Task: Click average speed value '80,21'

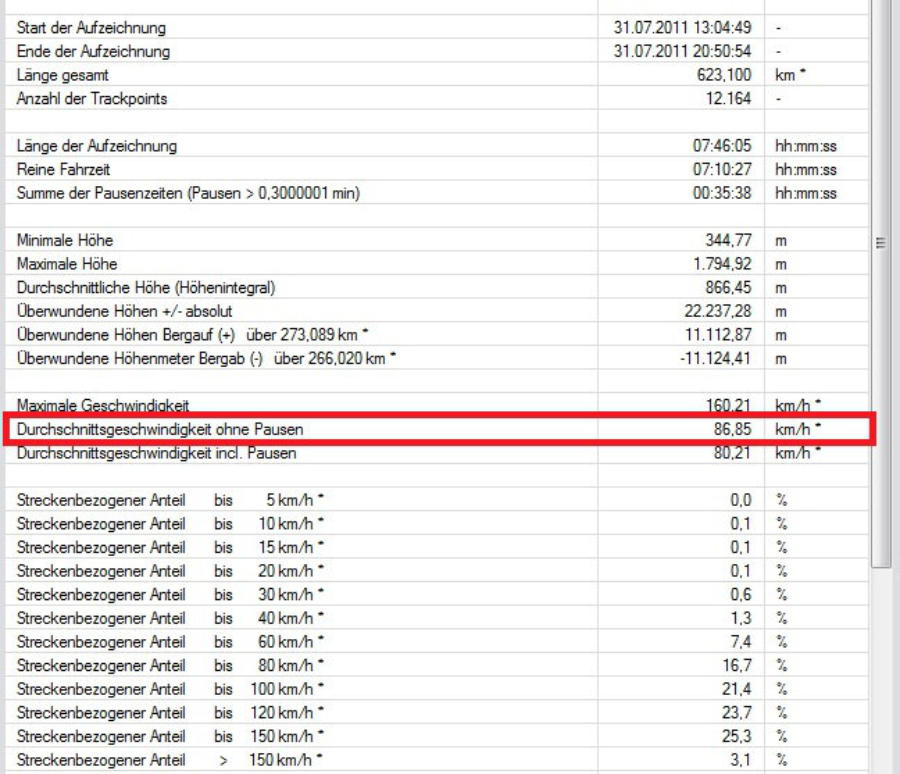Action: 732,452
